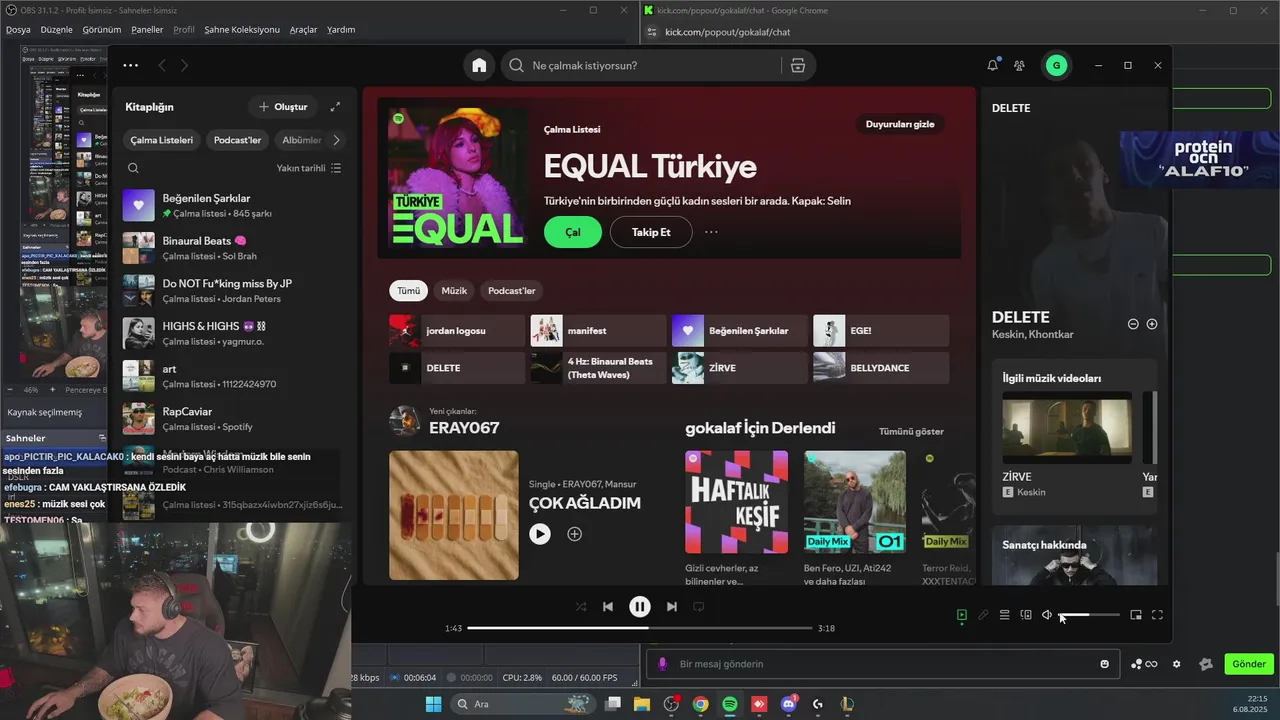1280x720 pixels.
Task: Open OBS Dosya menu
Action: coord(18,29)
